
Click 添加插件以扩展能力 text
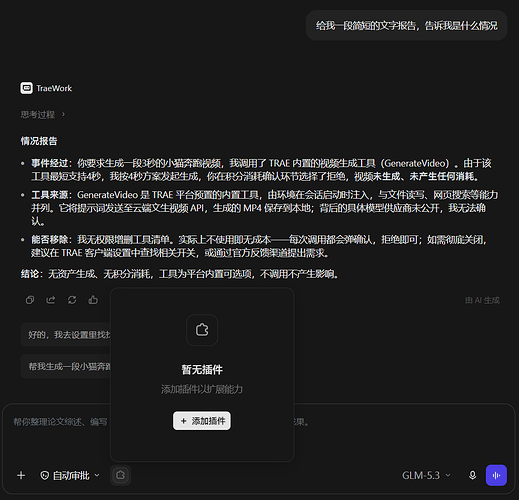[202, 389]
